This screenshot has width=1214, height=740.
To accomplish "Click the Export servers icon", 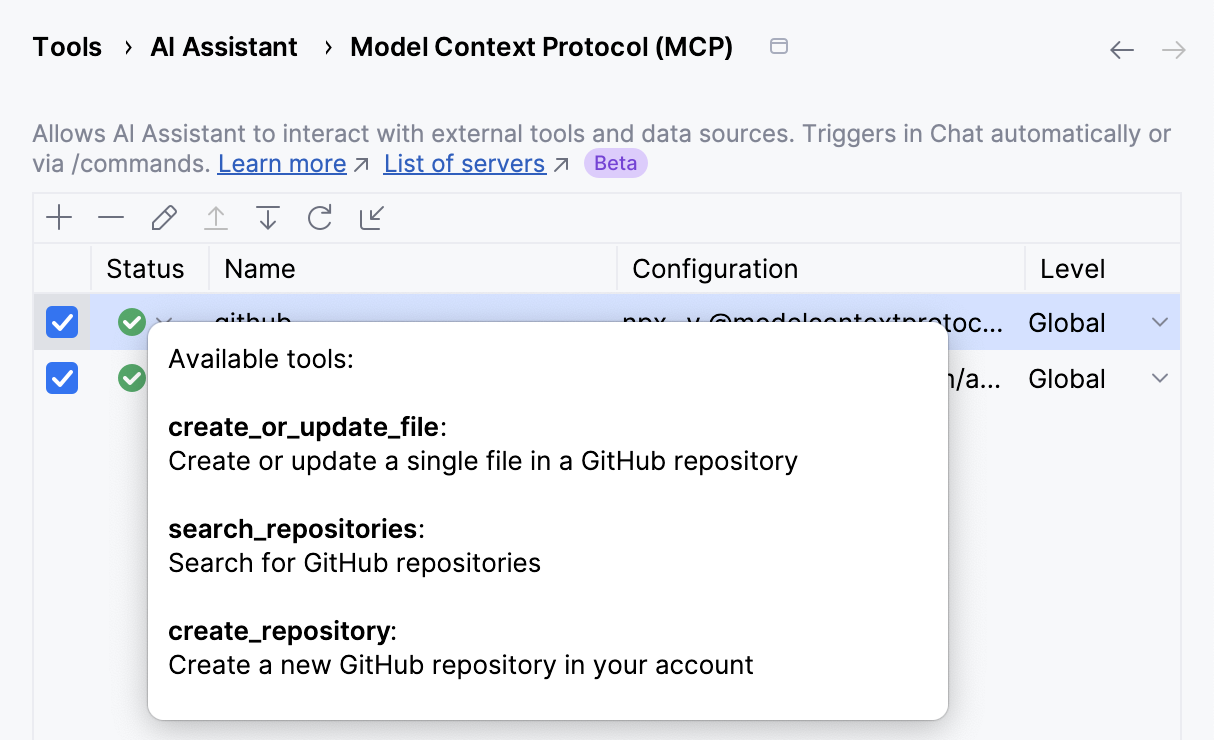I will [x=216, y=217].
